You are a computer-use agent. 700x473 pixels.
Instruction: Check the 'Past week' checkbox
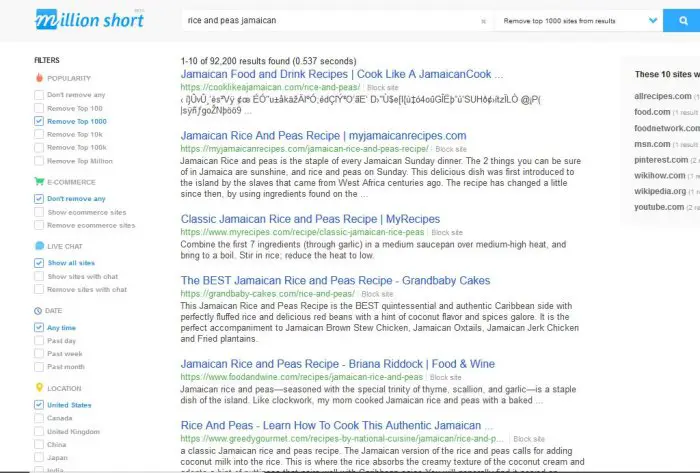39,353
